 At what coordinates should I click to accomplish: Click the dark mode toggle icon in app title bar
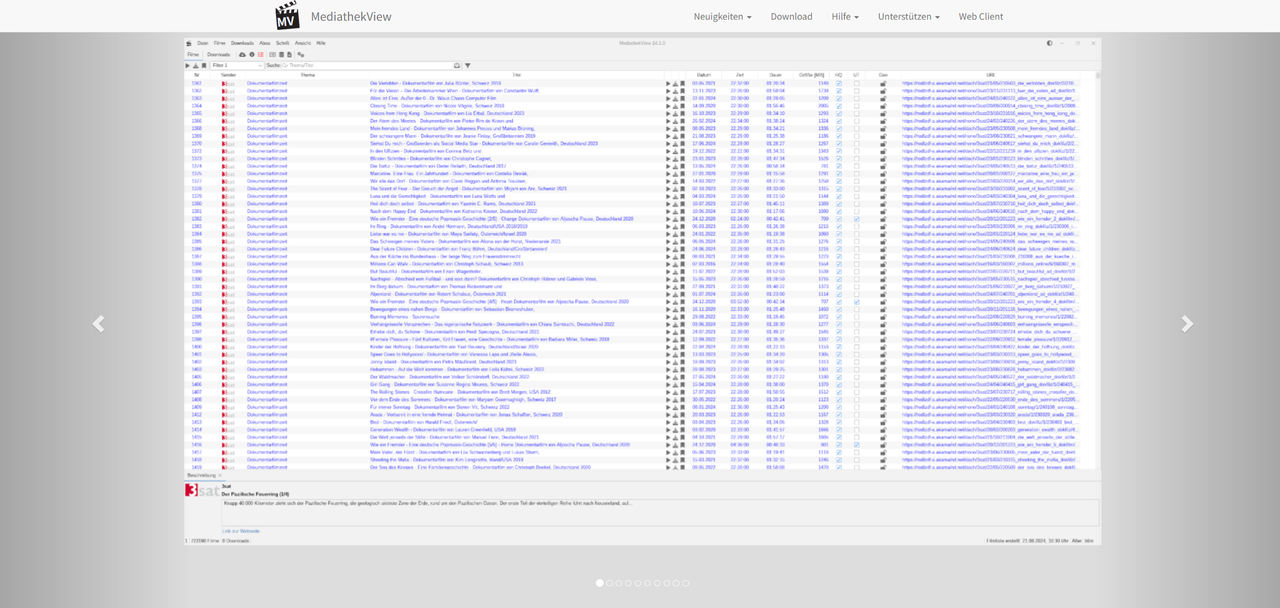pos(1050,43)
